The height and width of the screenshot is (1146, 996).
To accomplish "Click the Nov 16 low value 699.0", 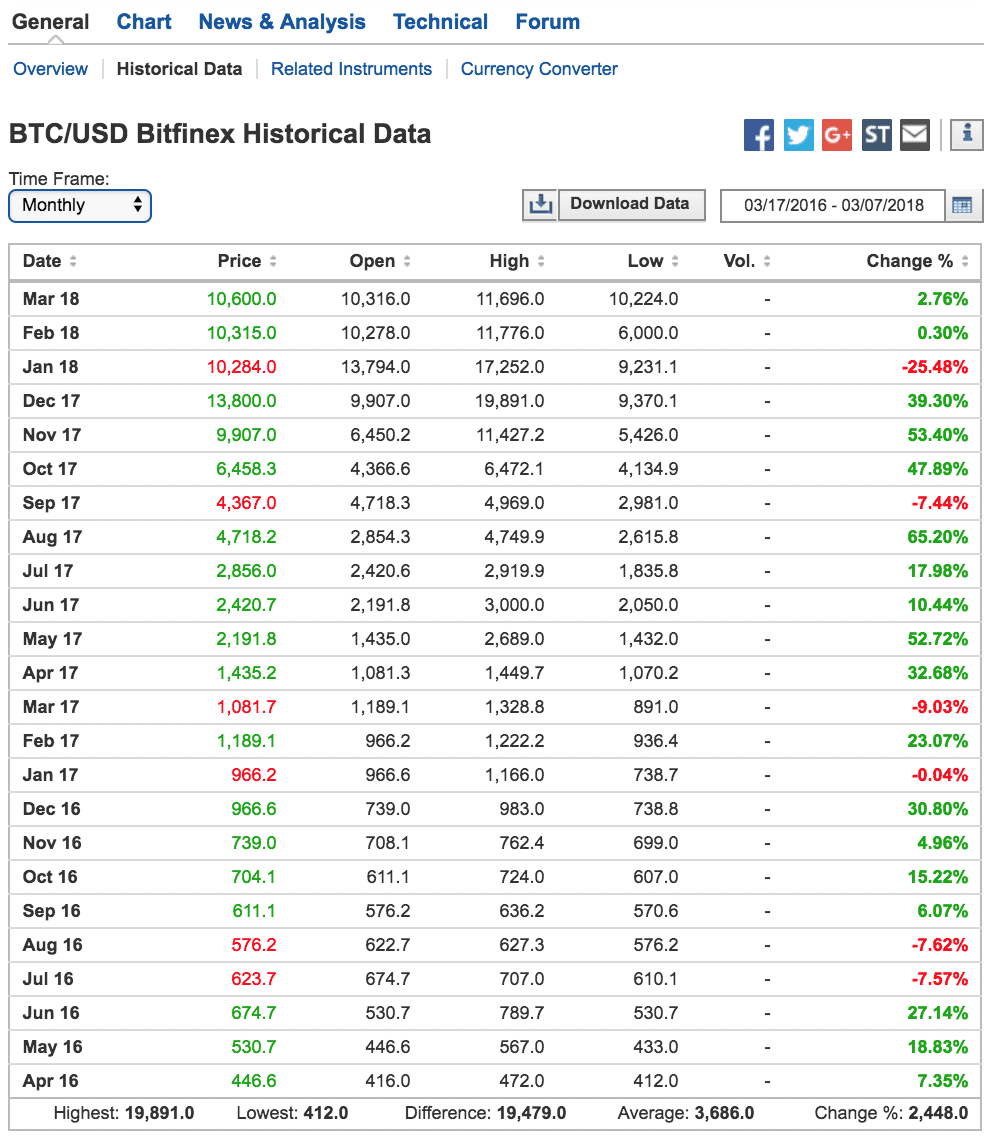I will (x=655, y=843).
